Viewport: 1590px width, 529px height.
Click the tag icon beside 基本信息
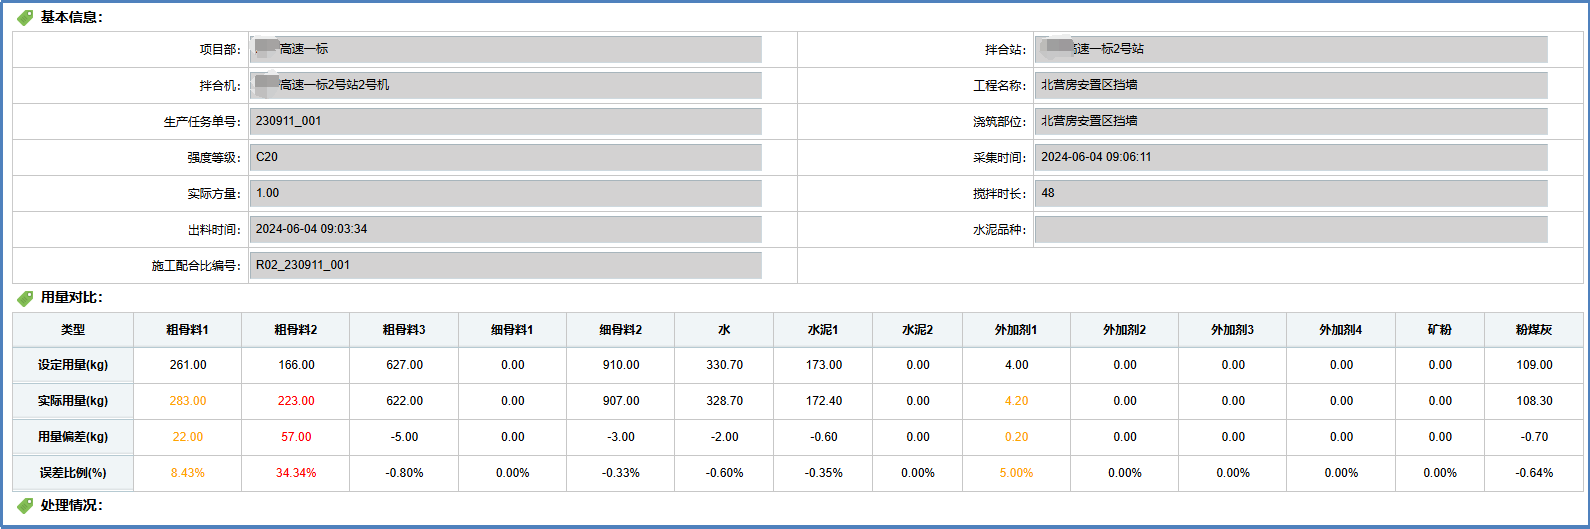(x=25, y=18)
